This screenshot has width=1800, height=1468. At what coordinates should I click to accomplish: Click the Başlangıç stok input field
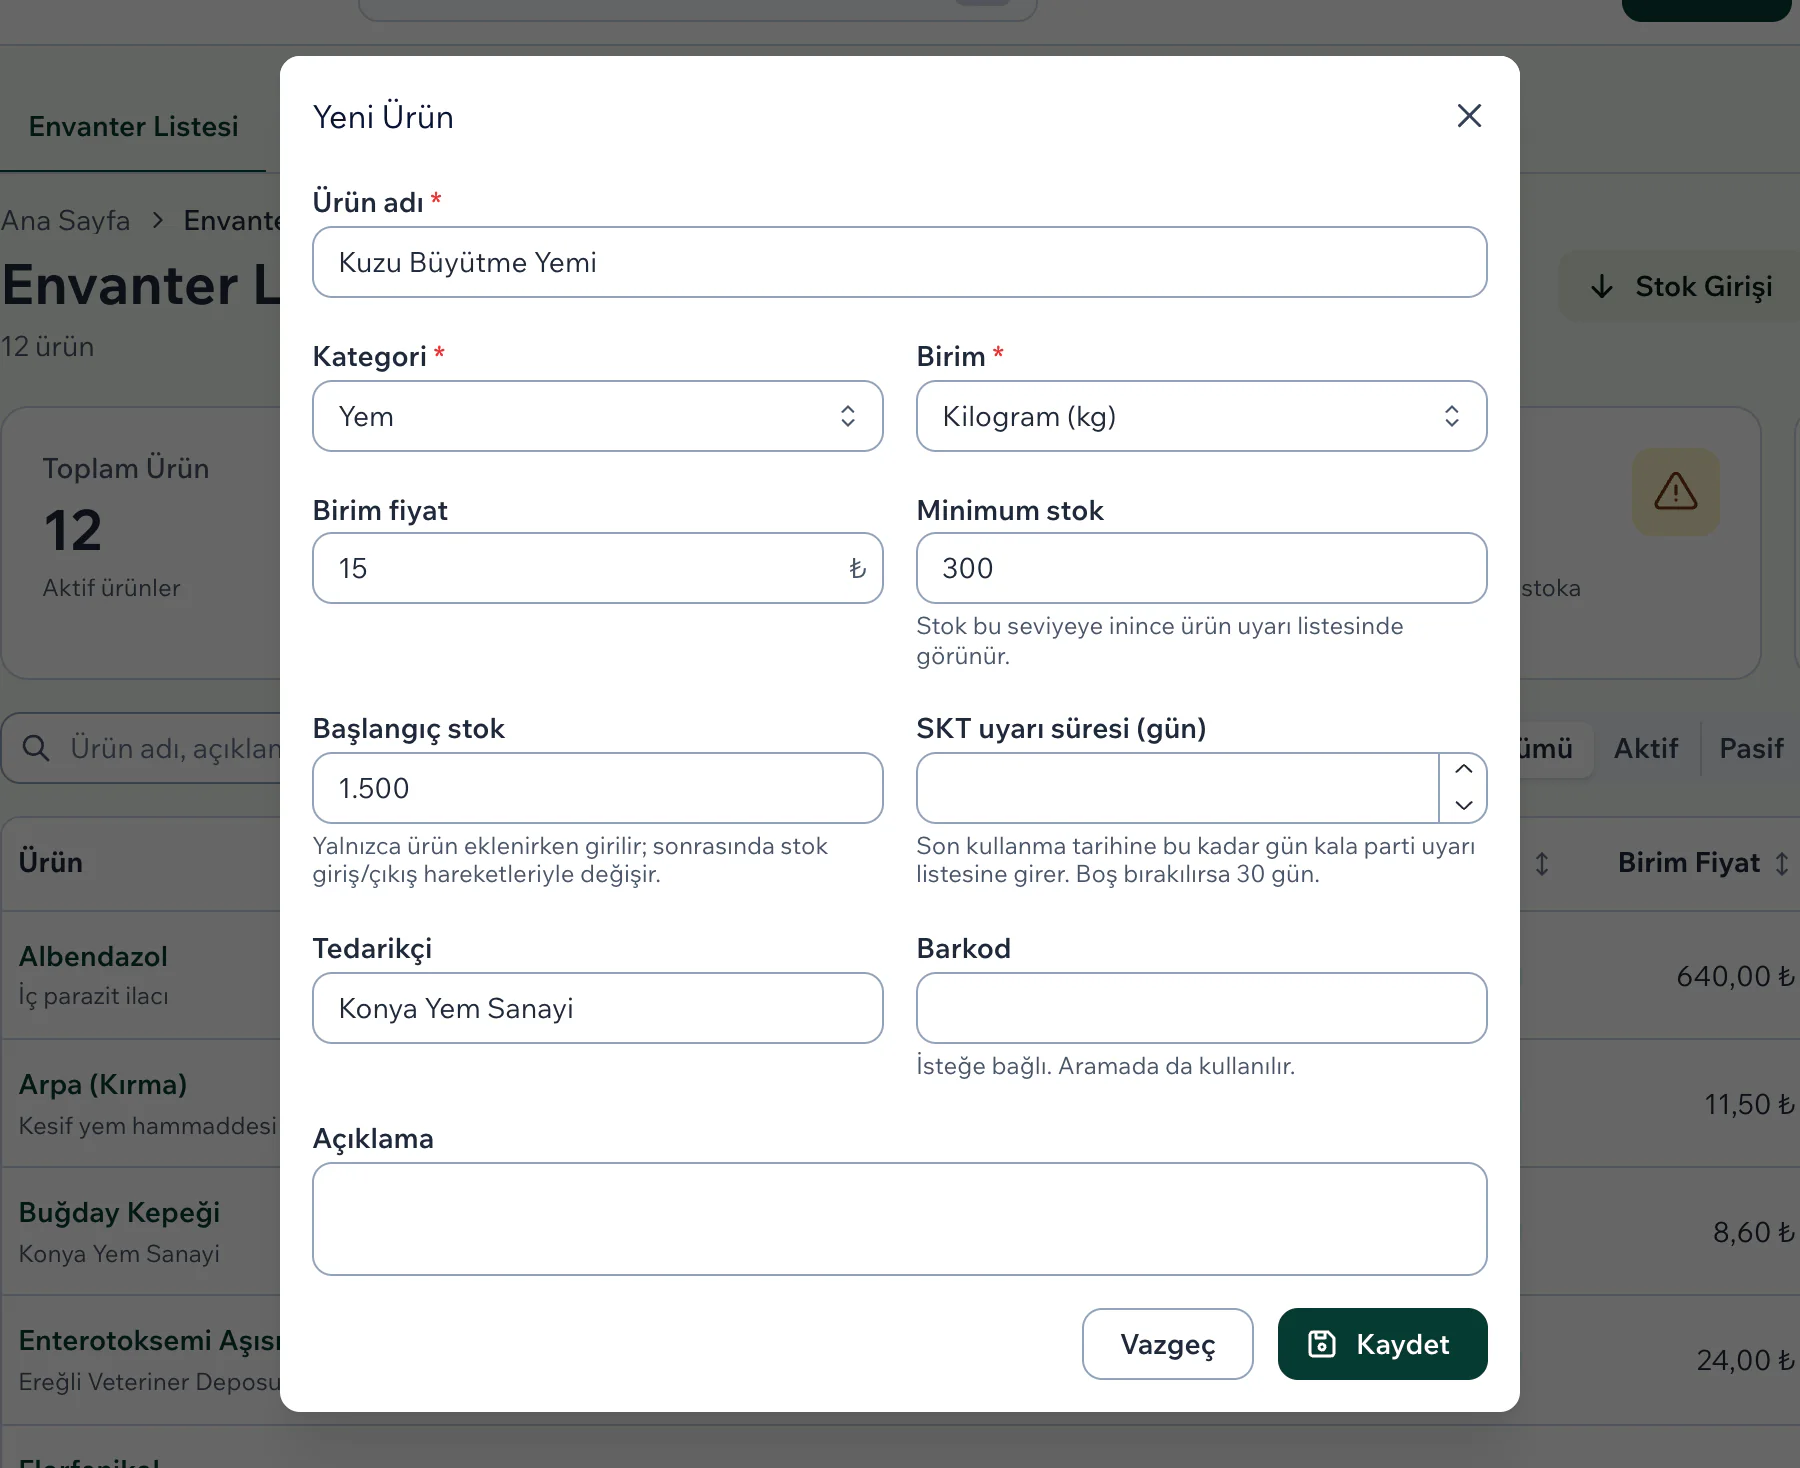click(598, 788)
